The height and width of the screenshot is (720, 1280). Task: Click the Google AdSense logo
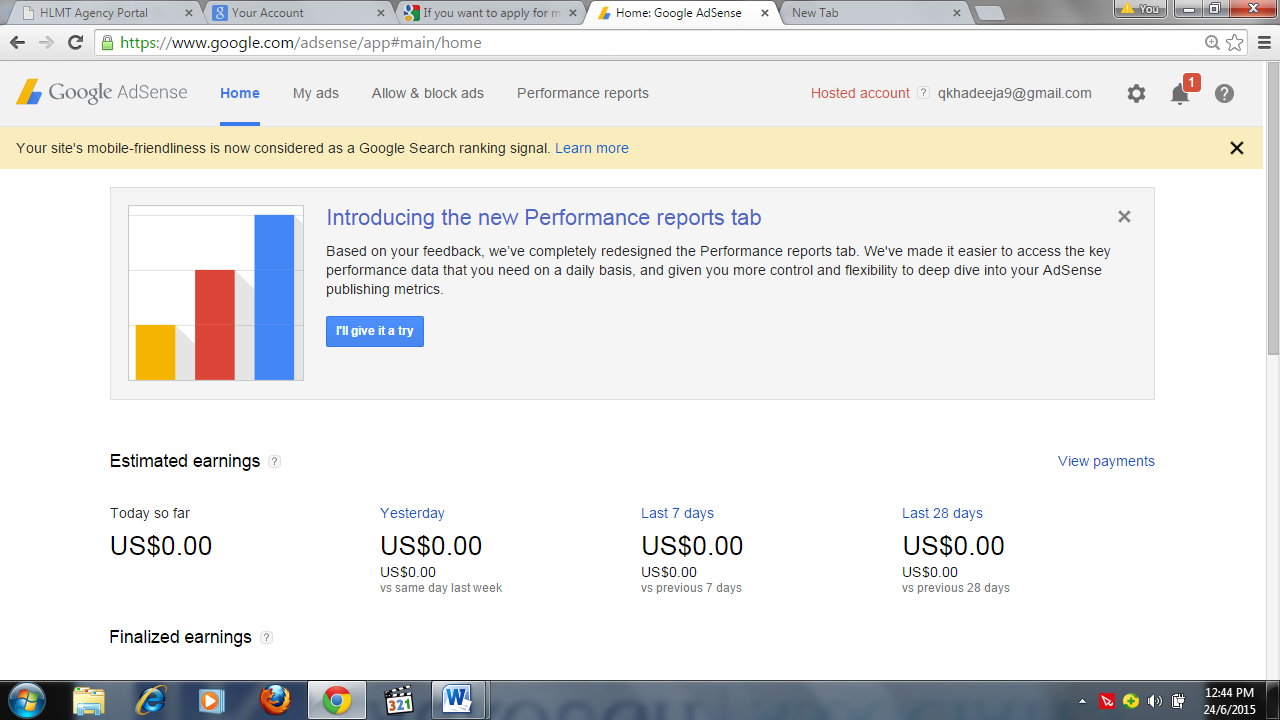coord(102,92)
